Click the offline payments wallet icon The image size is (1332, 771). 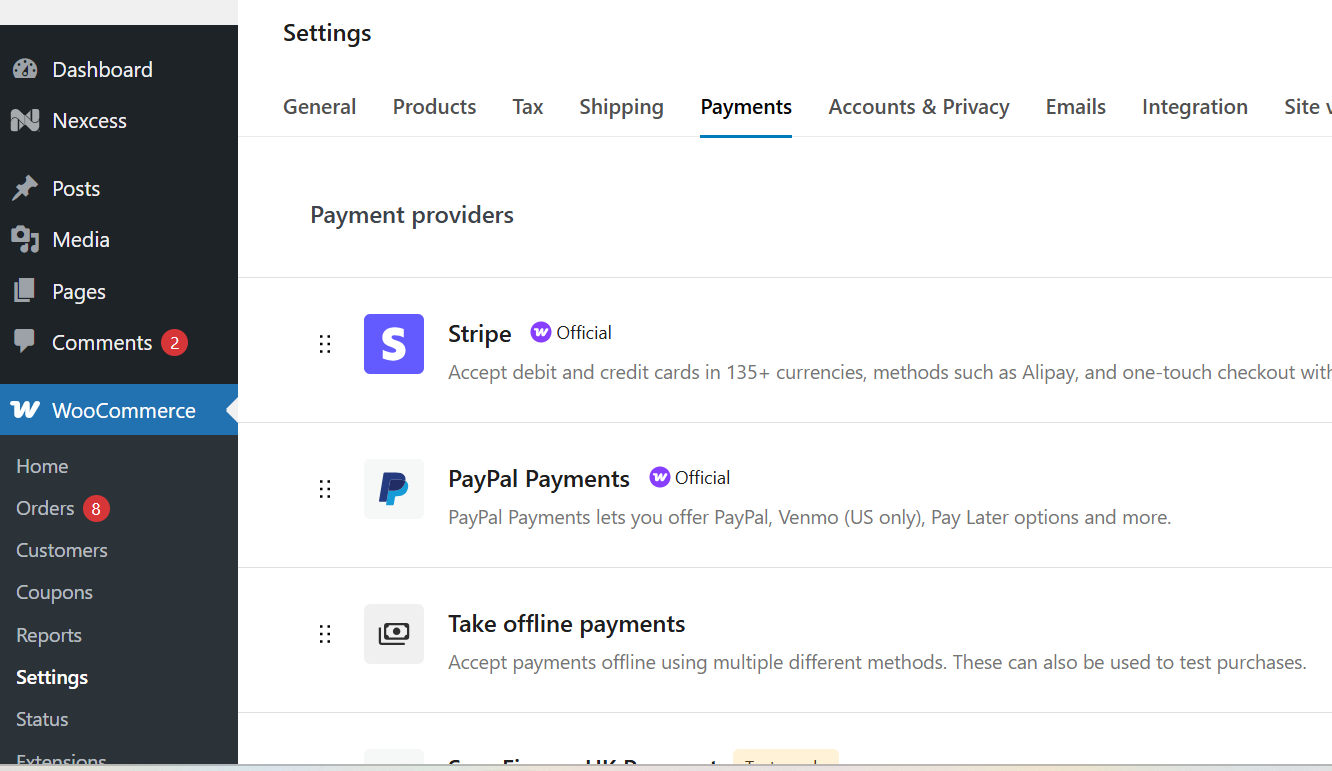click(x=394, y=634)
